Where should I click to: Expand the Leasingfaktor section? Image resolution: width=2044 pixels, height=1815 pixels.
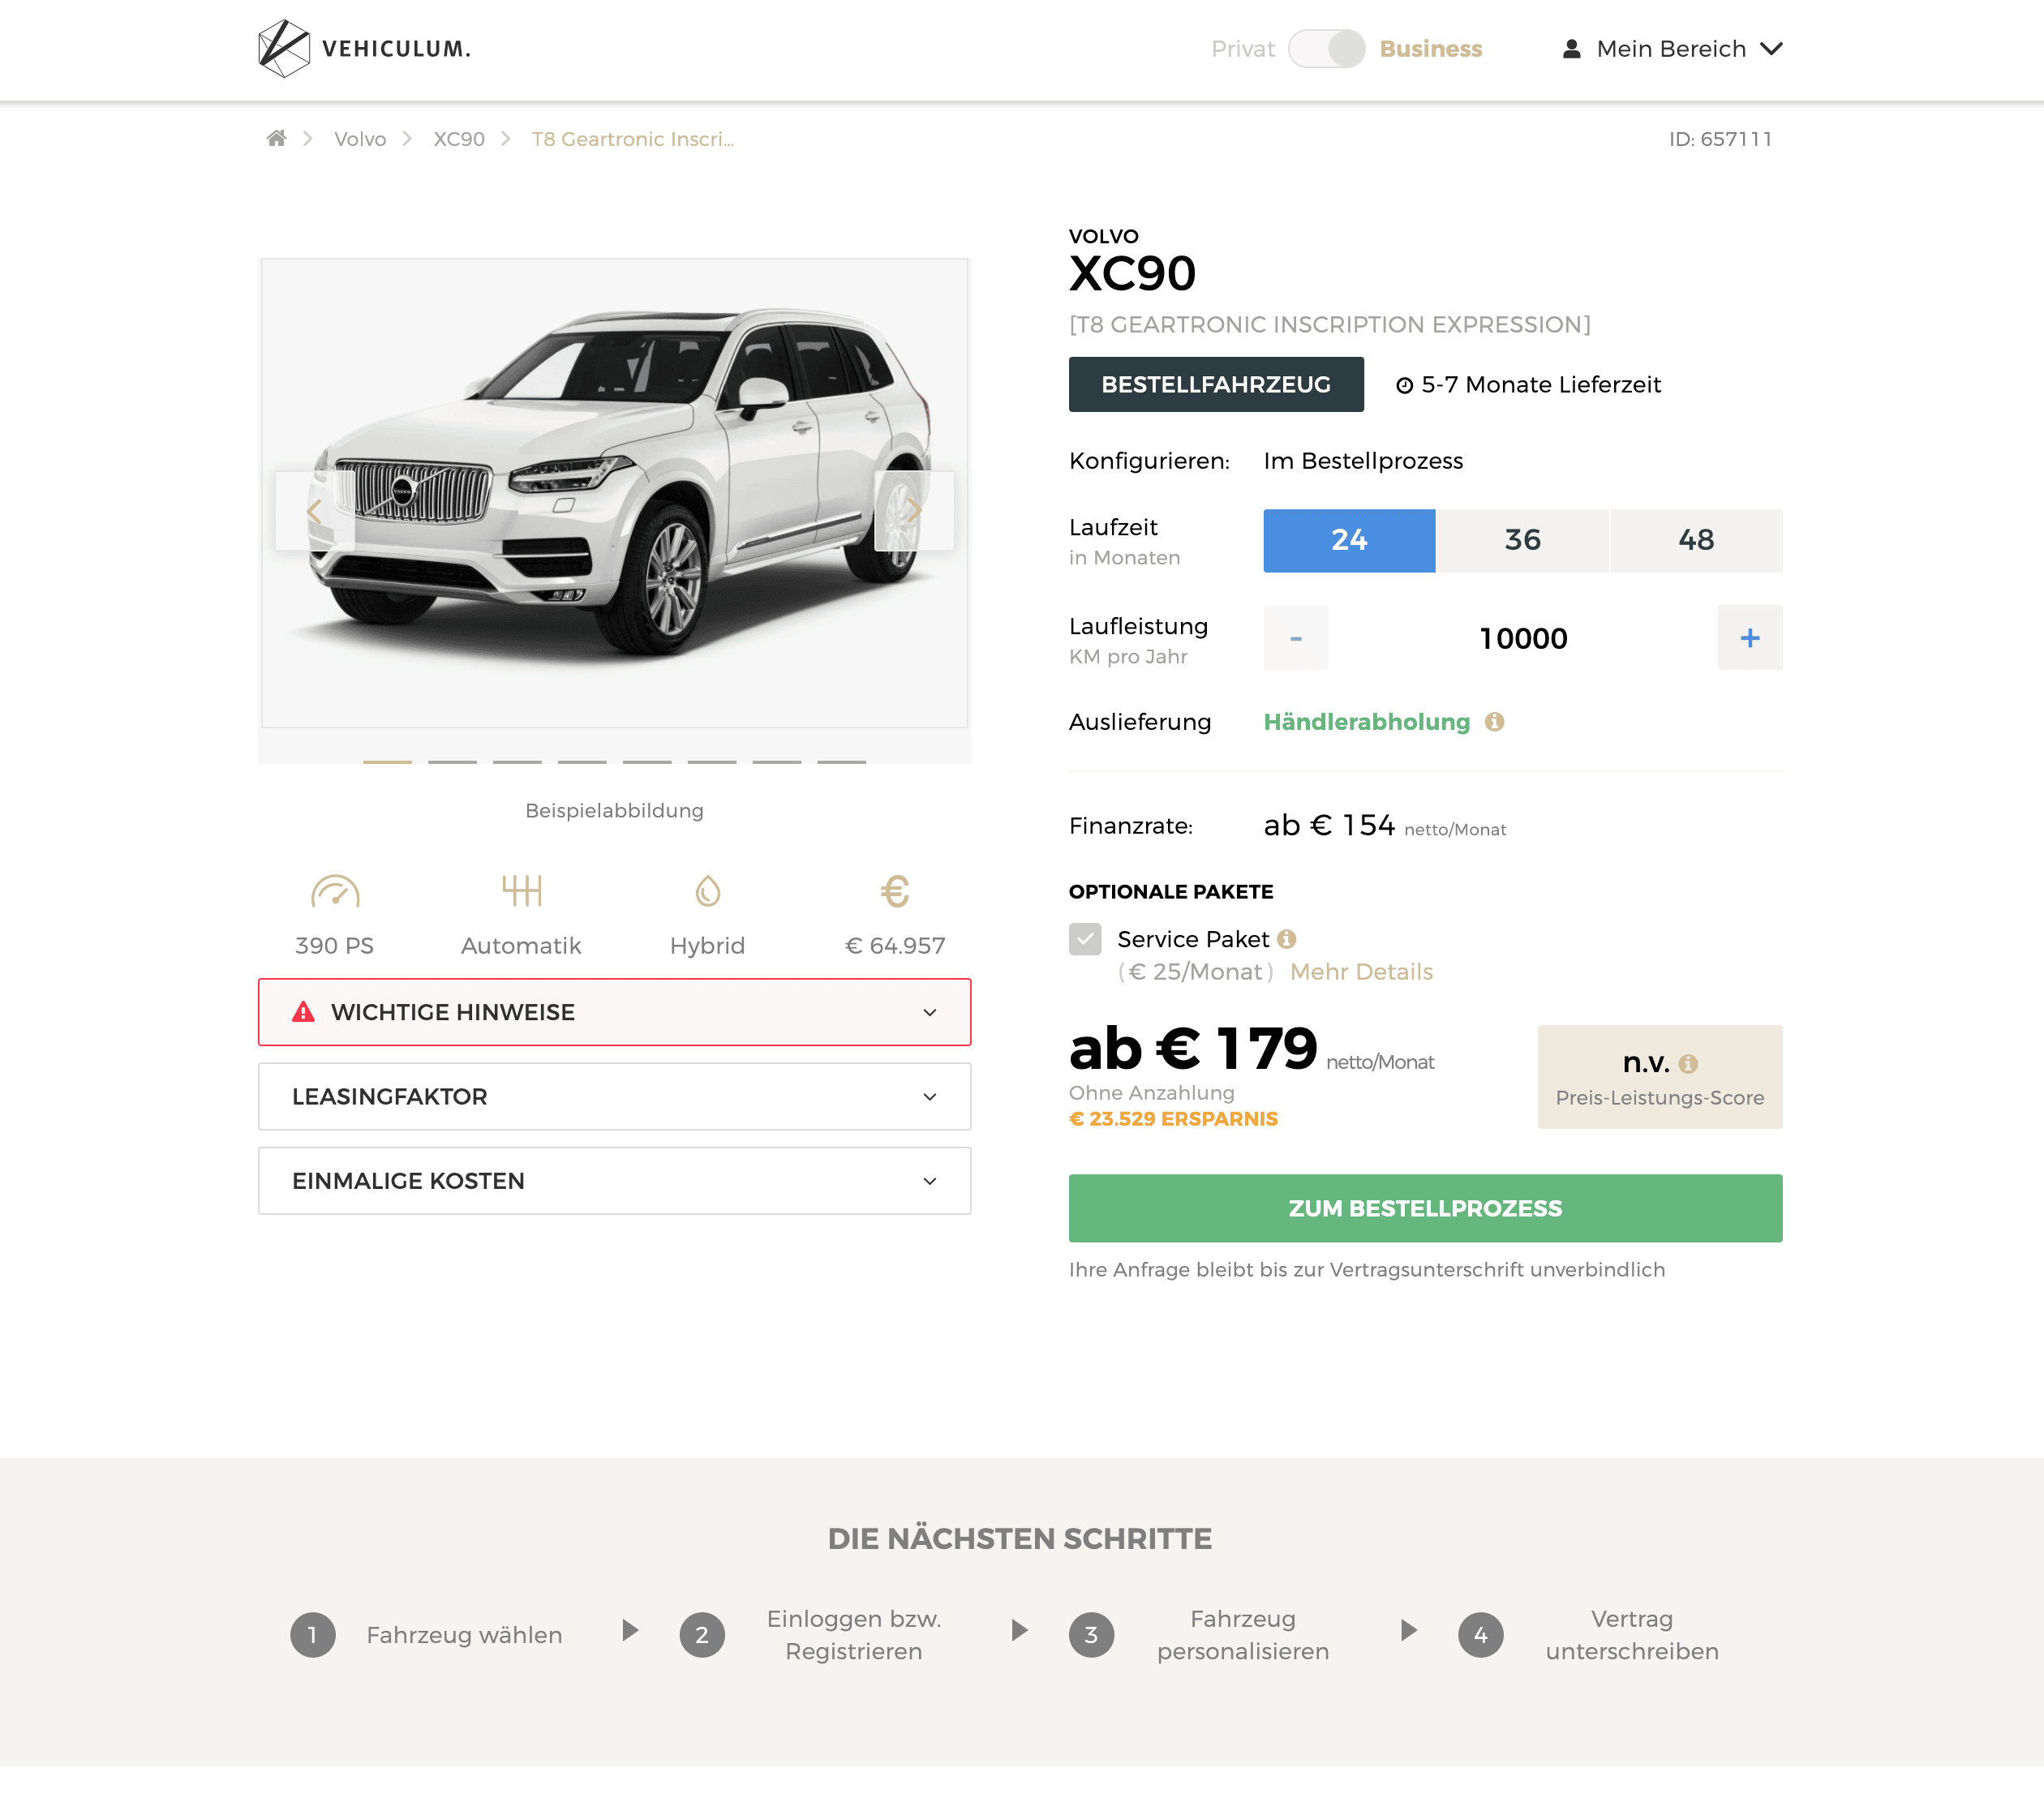point(614,1096)
